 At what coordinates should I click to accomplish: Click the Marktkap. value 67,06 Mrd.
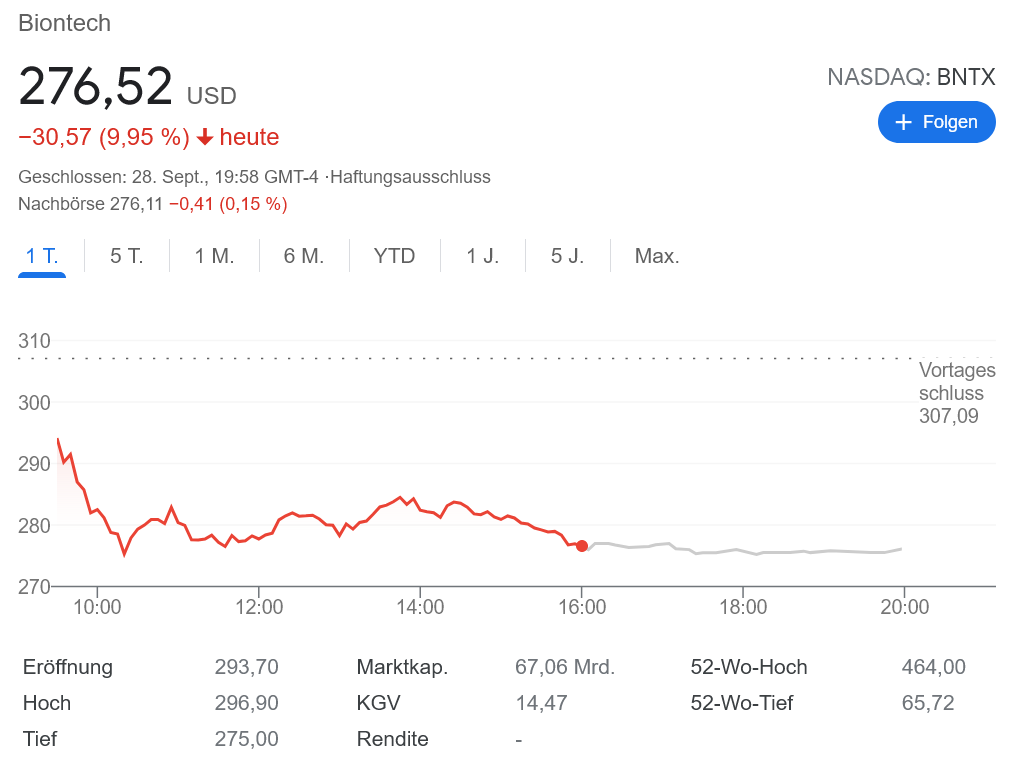pyautogui.click(x=565, y=667)
